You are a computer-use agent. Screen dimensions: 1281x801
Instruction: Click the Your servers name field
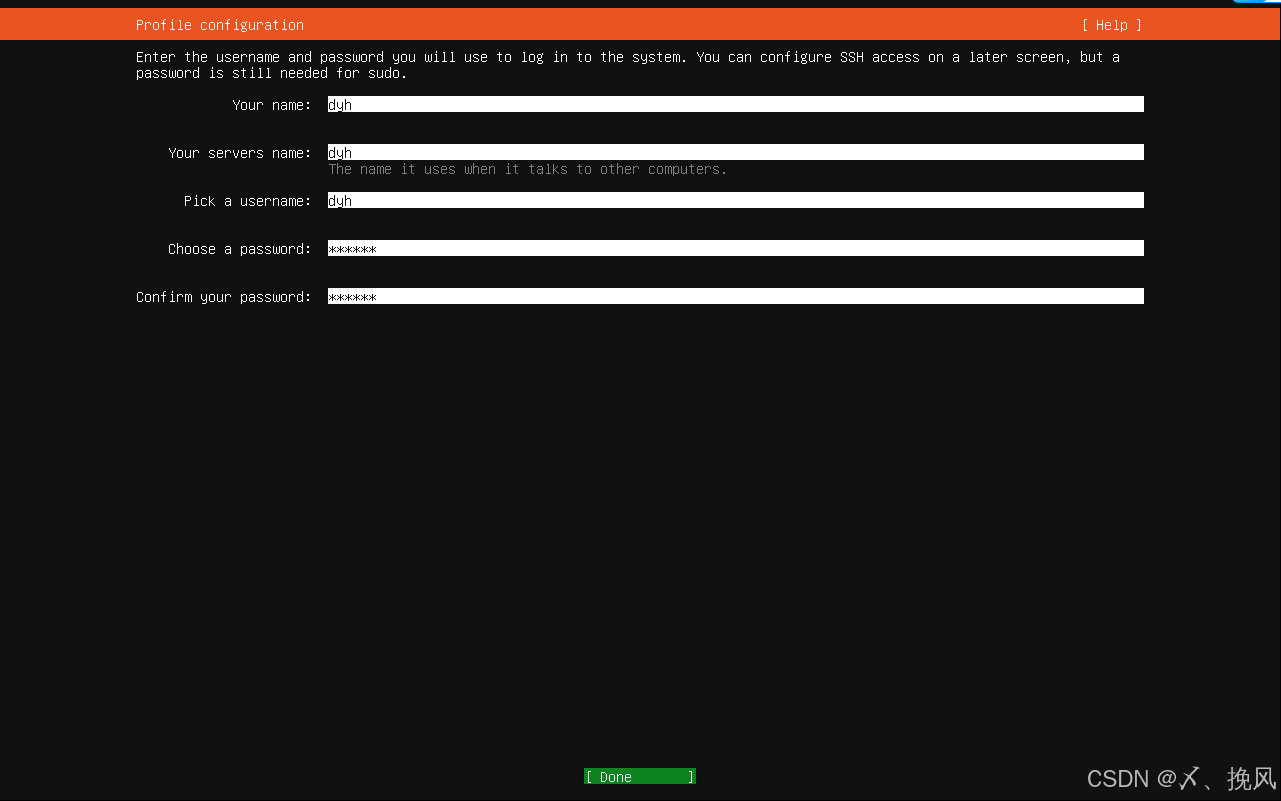pyautogui.click(x=735, y=151)
